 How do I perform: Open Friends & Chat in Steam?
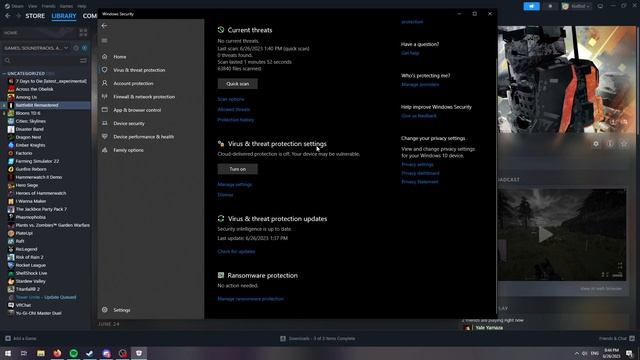click(x=616, y=338)
